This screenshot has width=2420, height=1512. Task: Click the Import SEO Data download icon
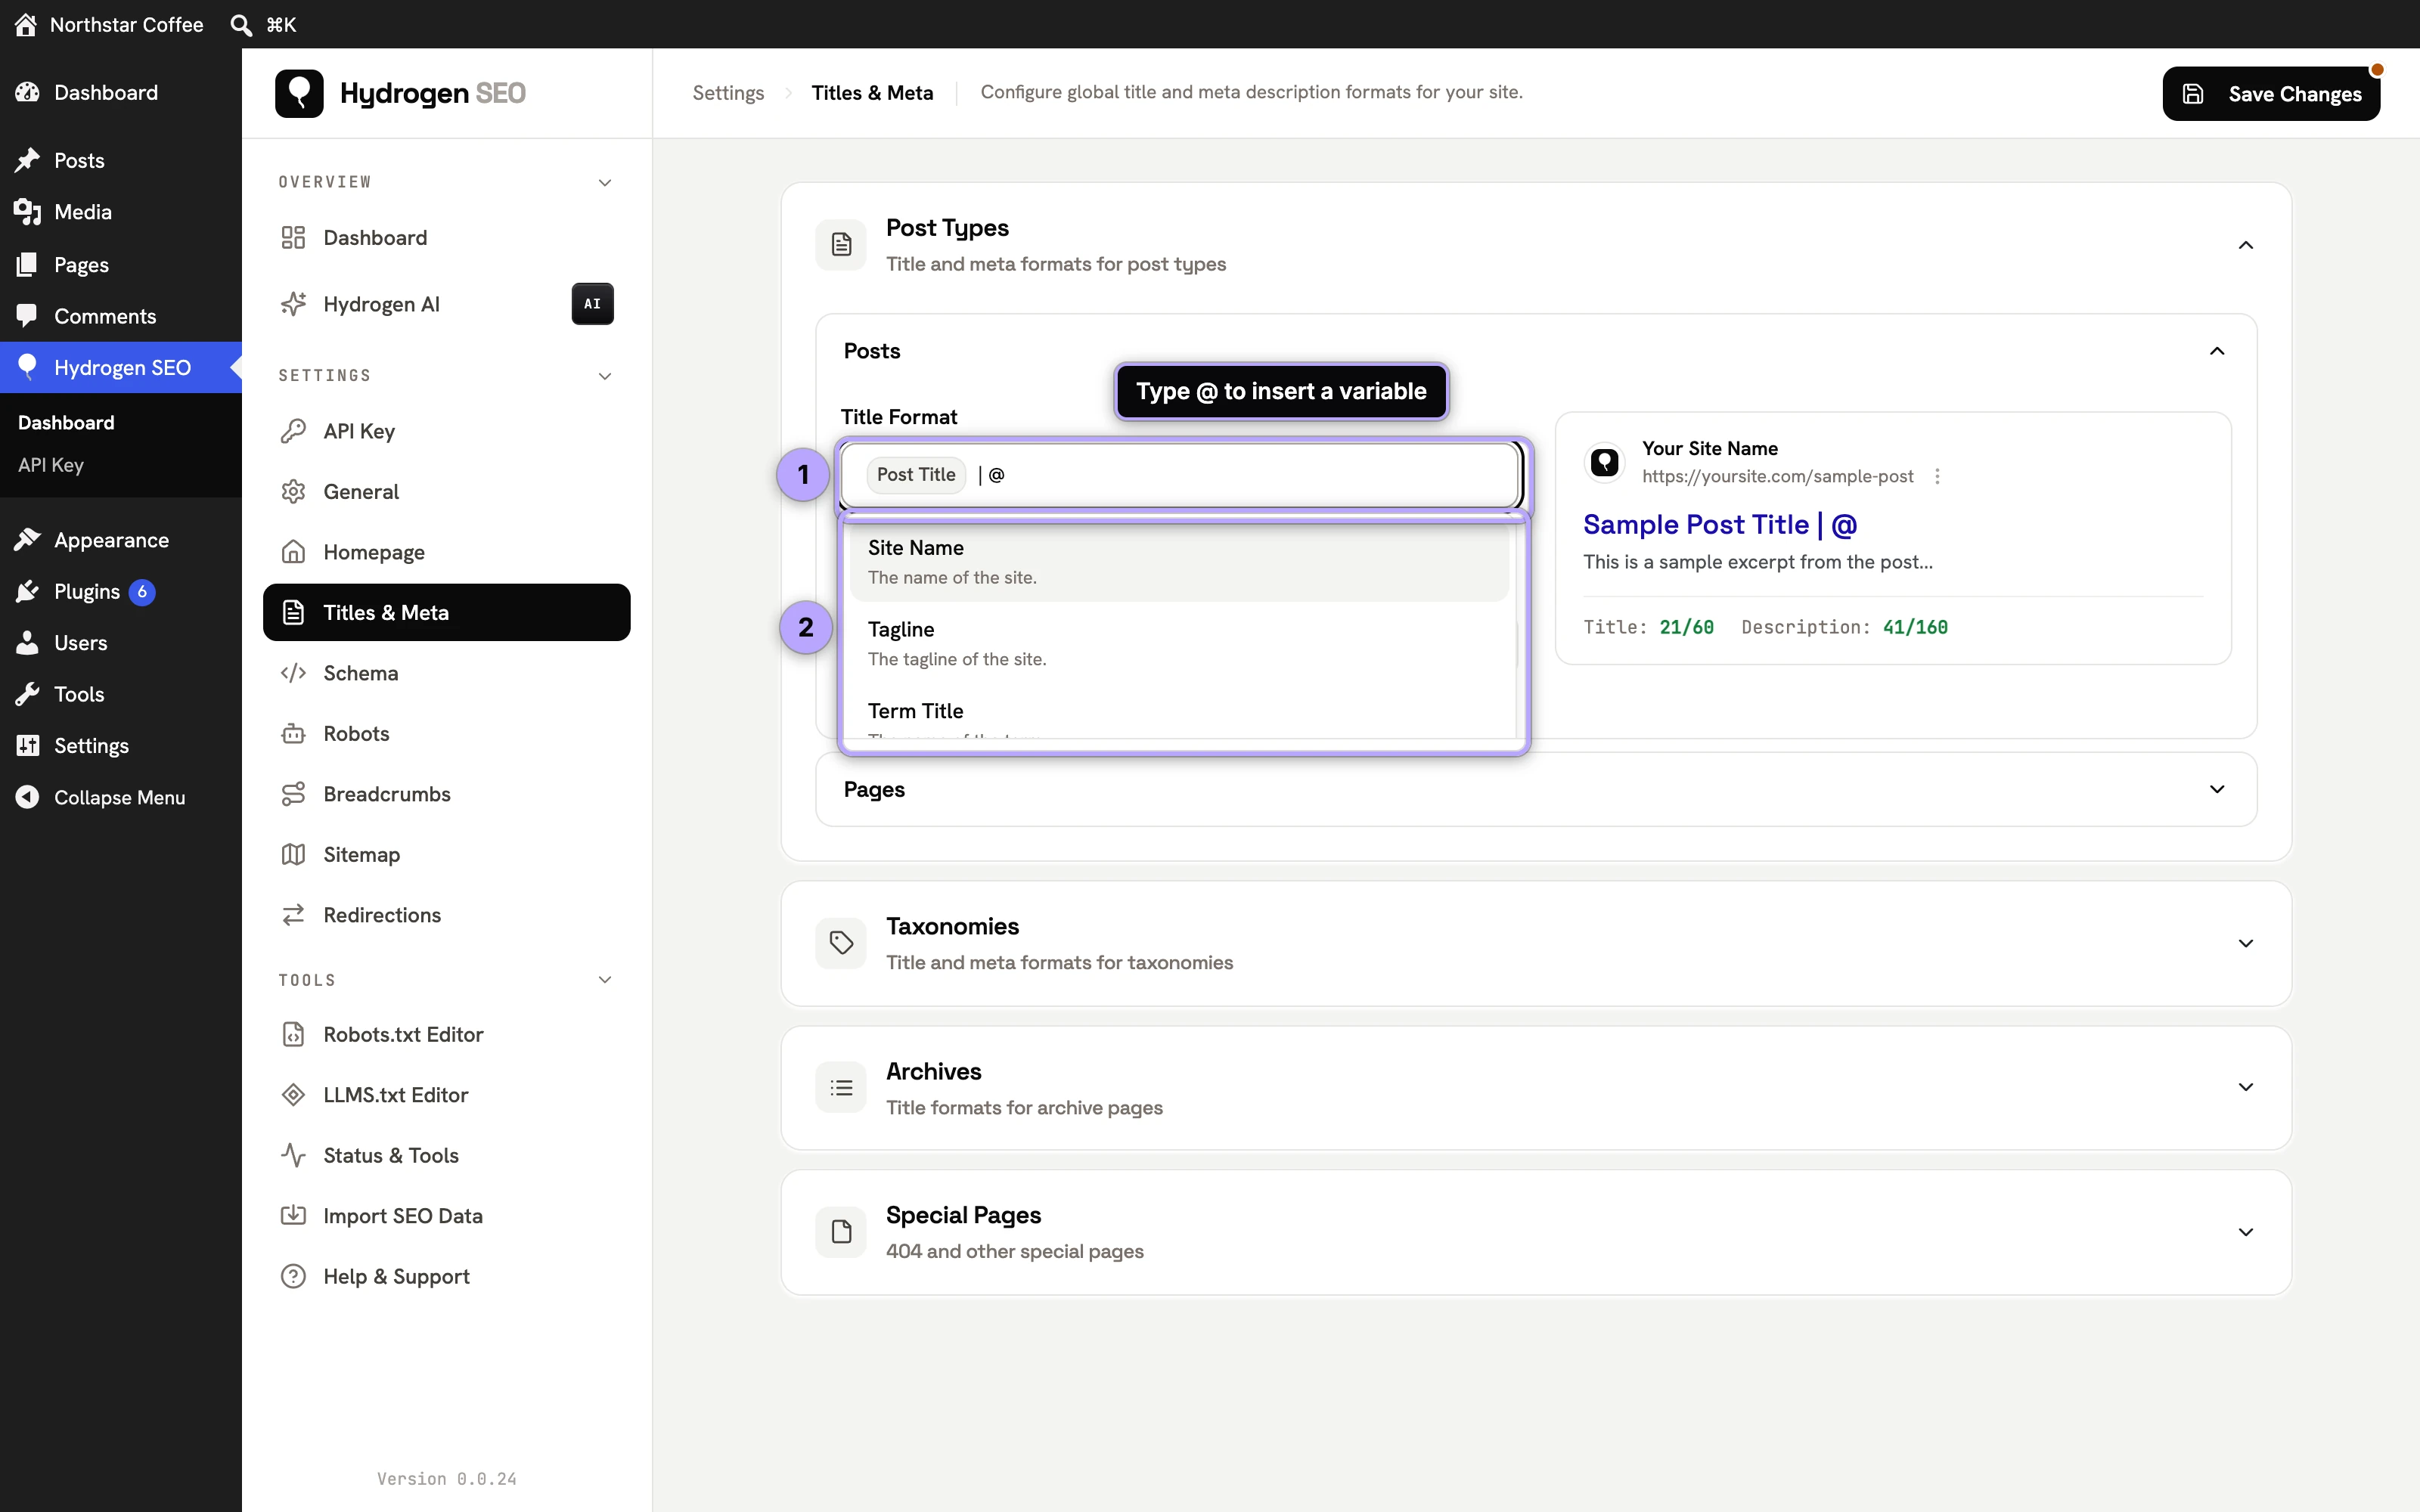click(293, 1216)
